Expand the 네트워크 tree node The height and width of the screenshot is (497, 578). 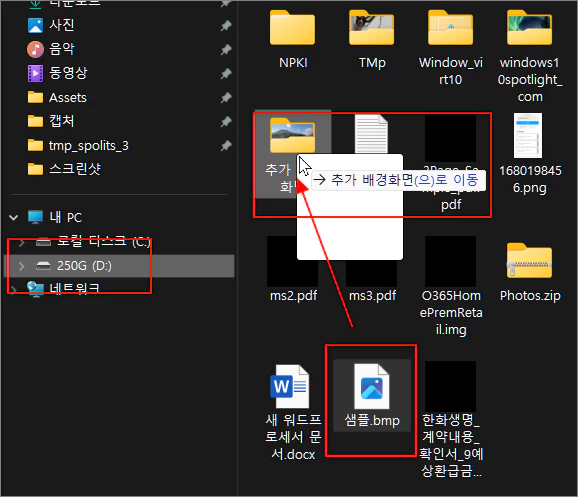(x=14, y=290)
